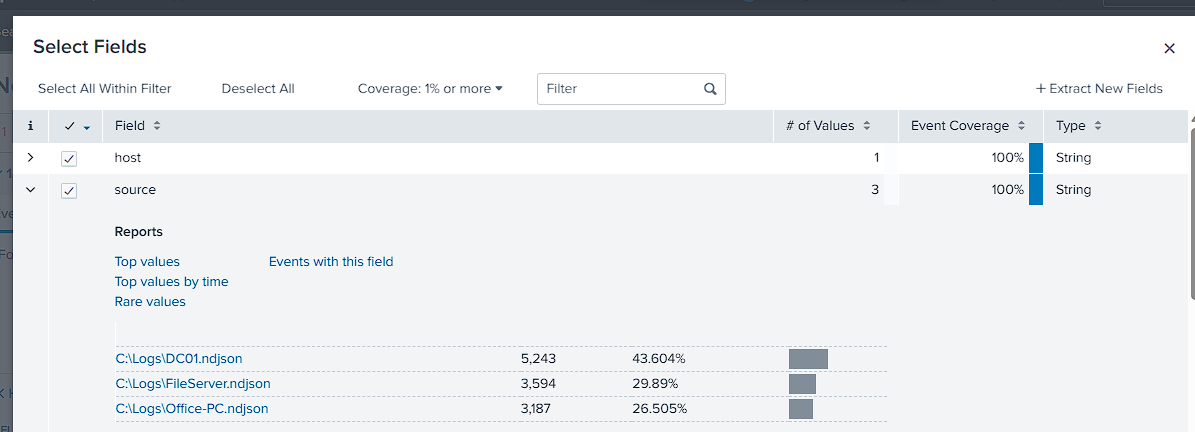1195x432 pixels.
Task: Click the source row coverage bar
Action: pyautogui.click(x=1036, y=190)
